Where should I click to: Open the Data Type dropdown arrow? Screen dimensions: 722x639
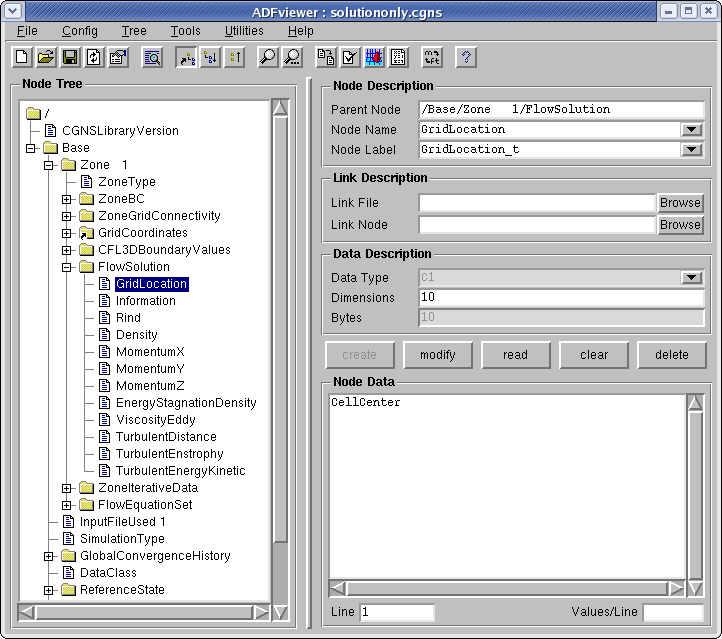pos(691,278)
